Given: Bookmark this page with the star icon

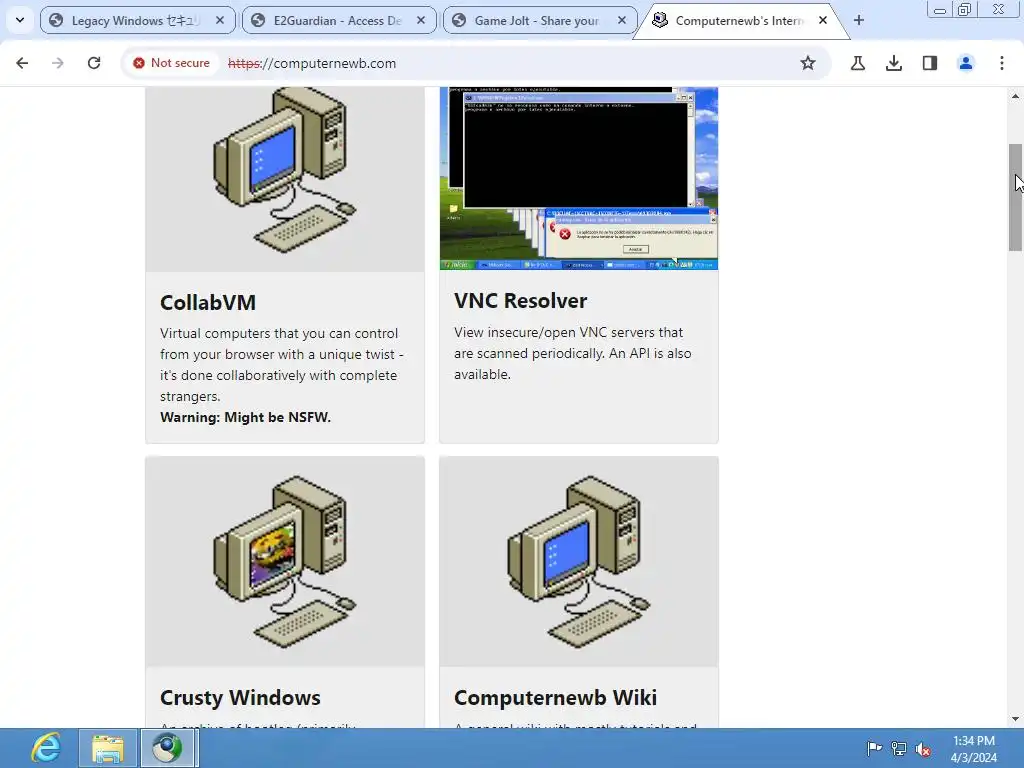Looking at the screenshot, I should pyautogui.click(x=808, y=63).
